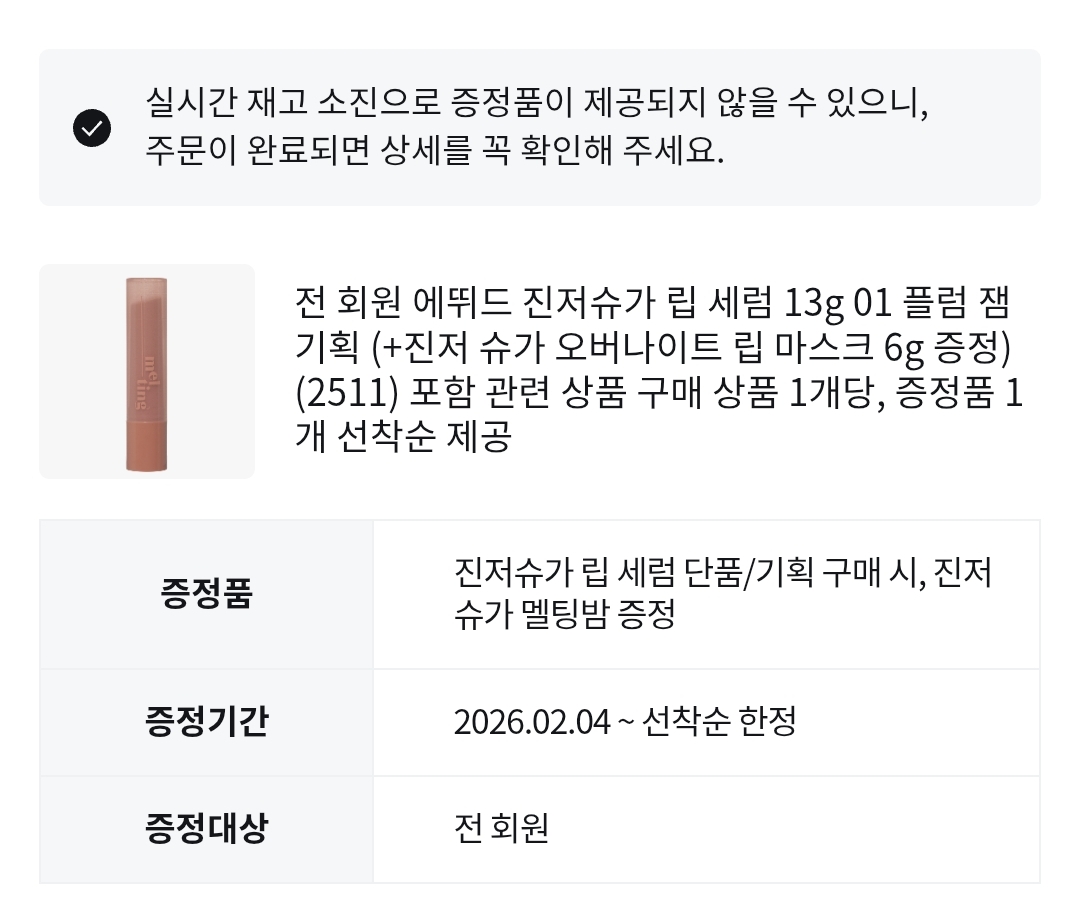The image size is (1080, 923).
Task: Click the 실시간 재고 소진 notice line
Action: coord(537,102)
